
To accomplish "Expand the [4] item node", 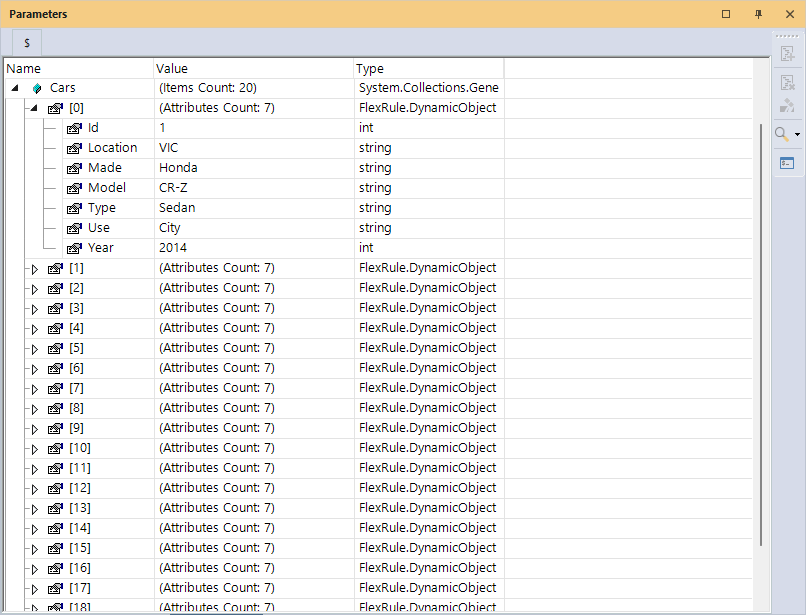I will tap(35, 329).
